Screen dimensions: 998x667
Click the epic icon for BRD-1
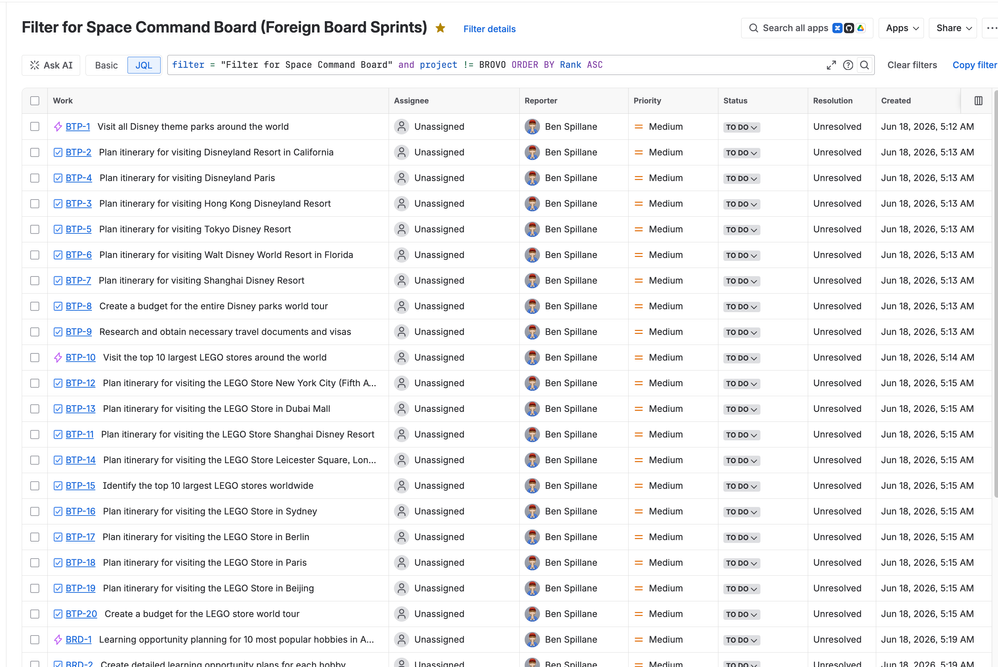click(x=58, y=640)
